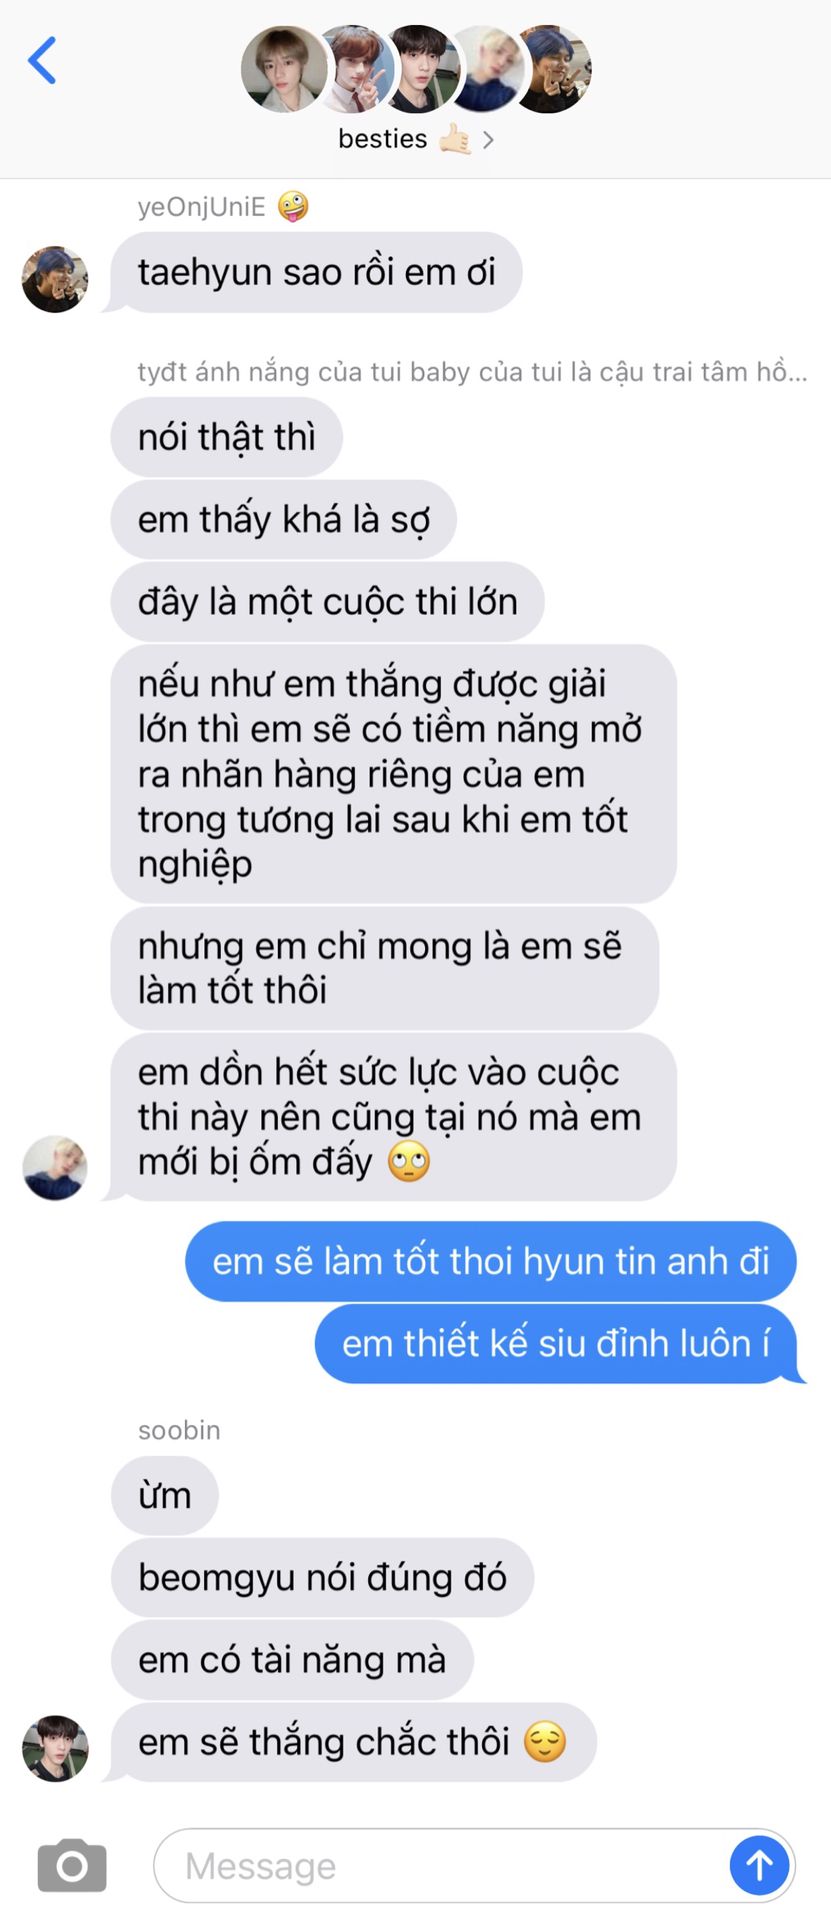Select the bubble 'beomgyu nói đúng đó'
Viewport: 831px width, 1920px height.
pyautogui.click(x=322, y=1578)
